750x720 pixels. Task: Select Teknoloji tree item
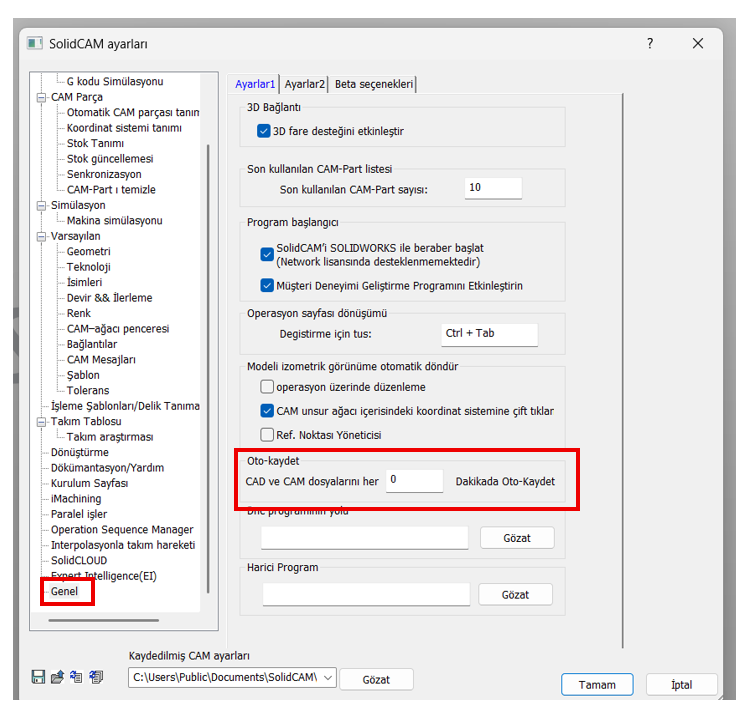88,267
